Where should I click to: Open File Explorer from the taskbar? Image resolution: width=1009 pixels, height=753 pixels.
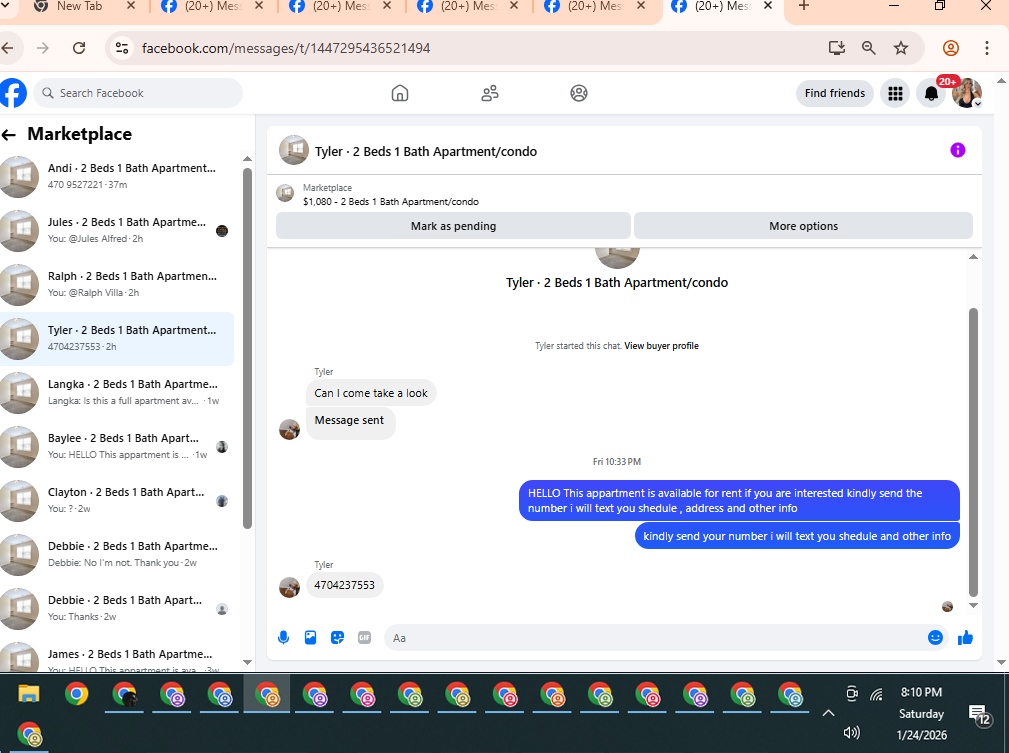29,694
